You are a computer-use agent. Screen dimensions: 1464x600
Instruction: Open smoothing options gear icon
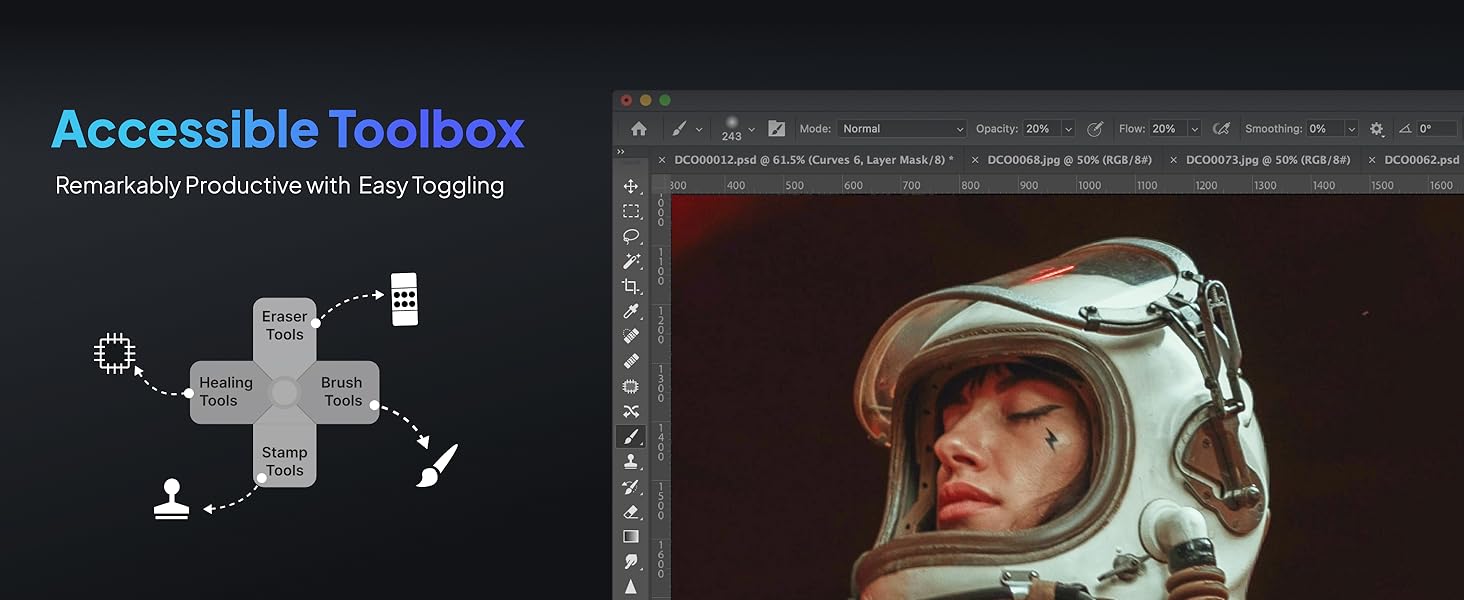tap(1377, 129)
